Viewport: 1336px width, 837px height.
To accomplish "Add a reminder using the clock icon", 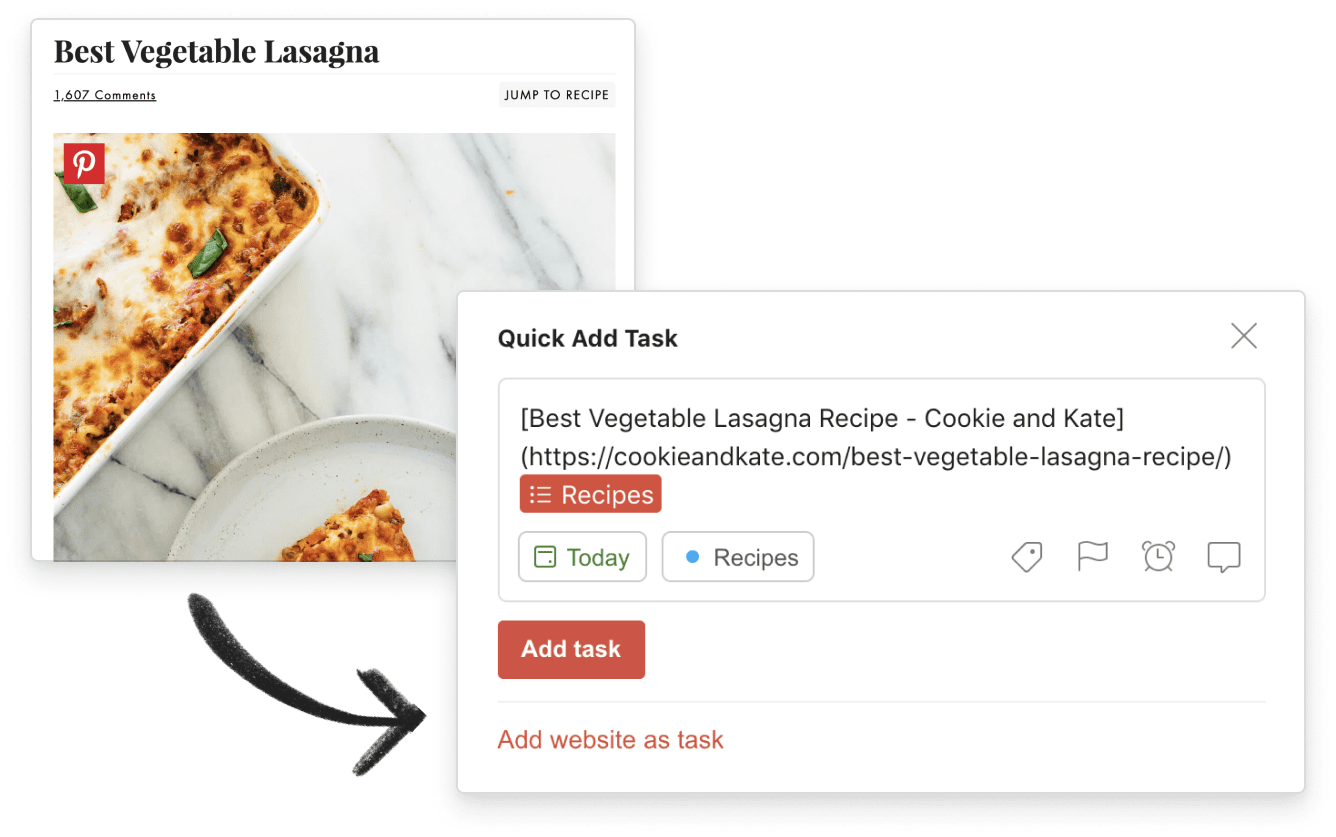I will point(1158,557).
